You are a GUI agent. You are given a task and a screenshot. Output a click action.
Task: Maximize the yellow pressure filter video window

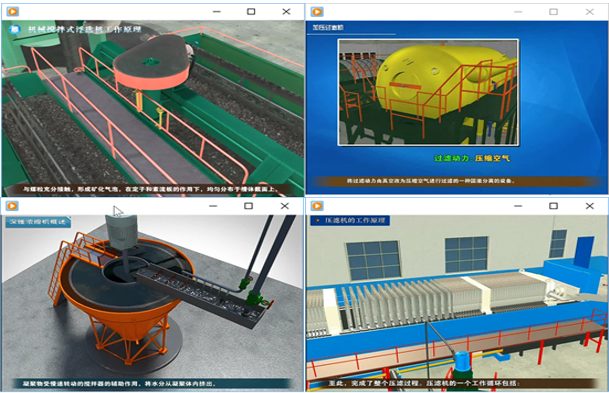coord(553,12)
